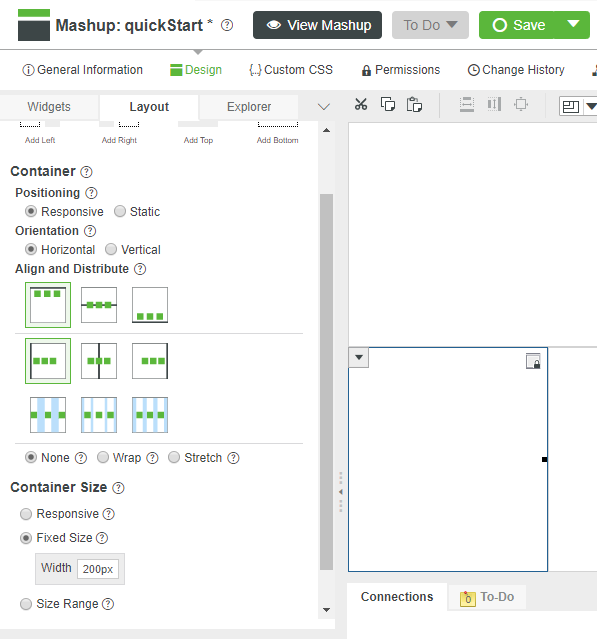597x639 pixels.
Task: Select the None wrap radio button
Action: (x=31, y=458)
